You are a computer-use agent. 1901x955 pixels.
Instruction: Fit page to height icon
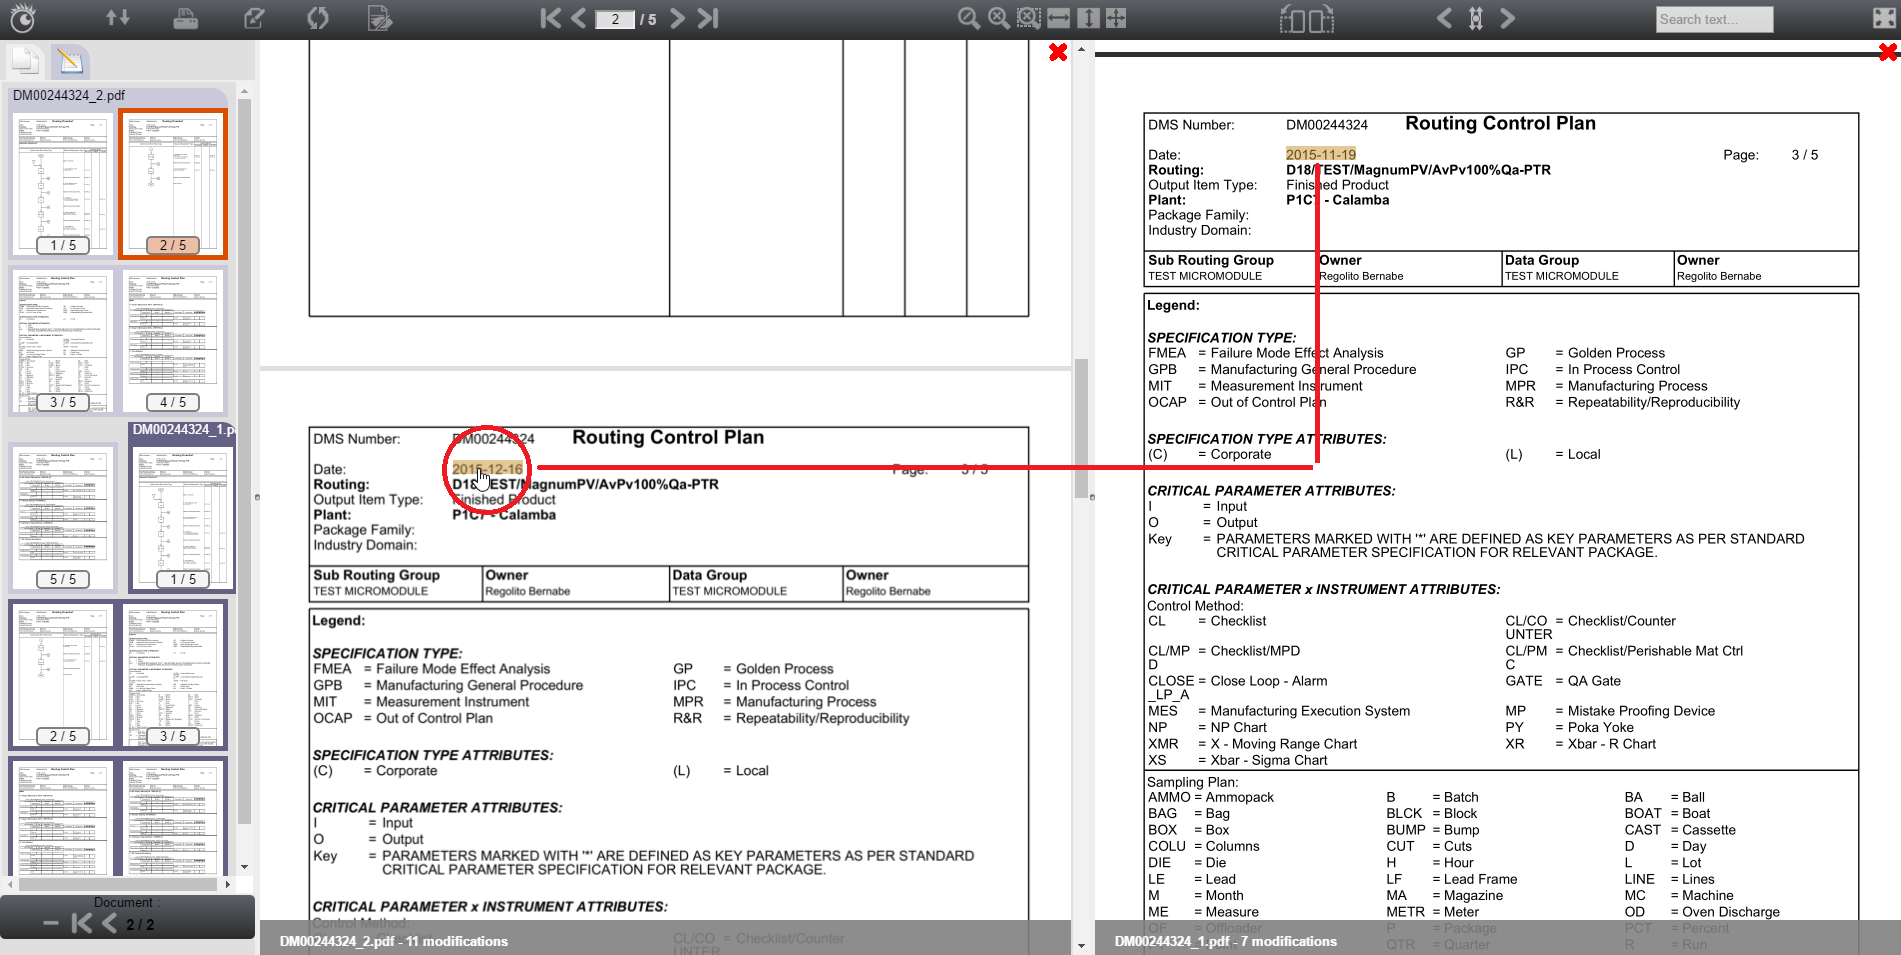(1088, 18)
